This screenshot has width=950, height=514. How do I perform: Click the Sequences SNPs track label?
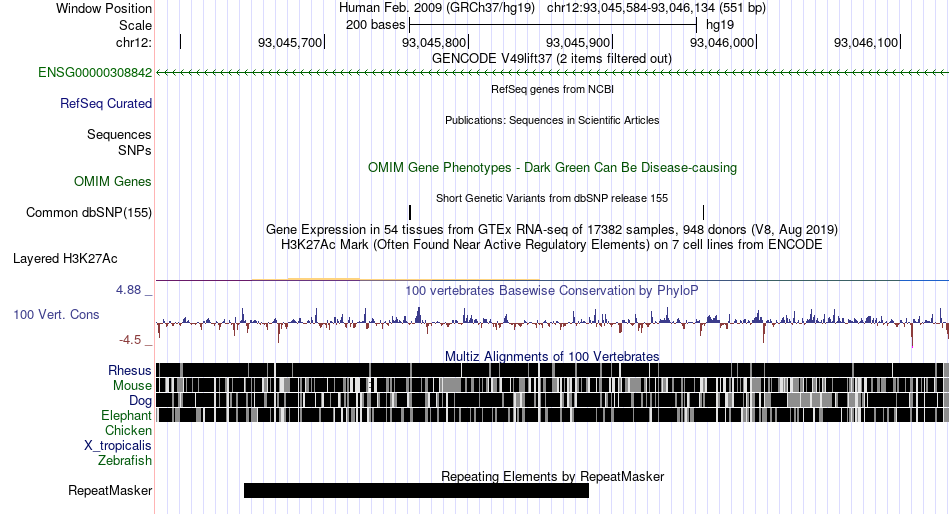tap(119, 142)
